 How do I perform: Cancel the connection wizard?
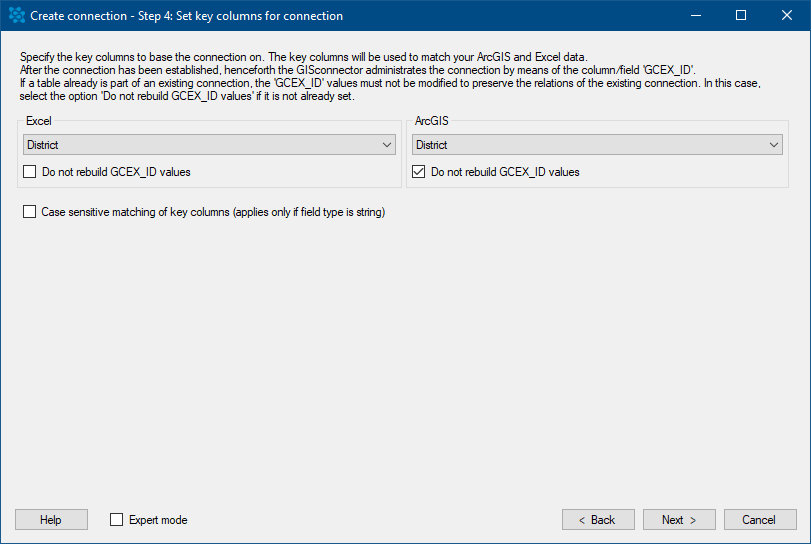[x=760, y=520]
